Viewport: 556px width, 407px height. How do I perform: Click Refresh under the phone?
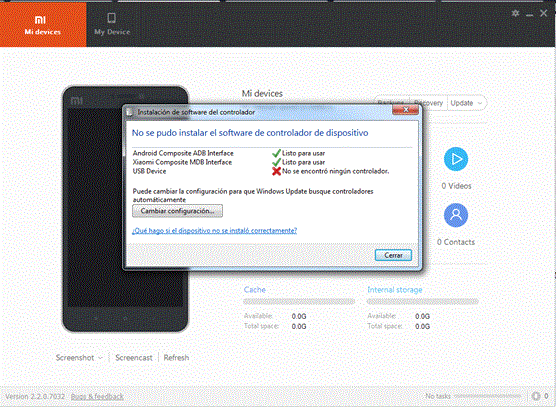[x=176, y=358]
